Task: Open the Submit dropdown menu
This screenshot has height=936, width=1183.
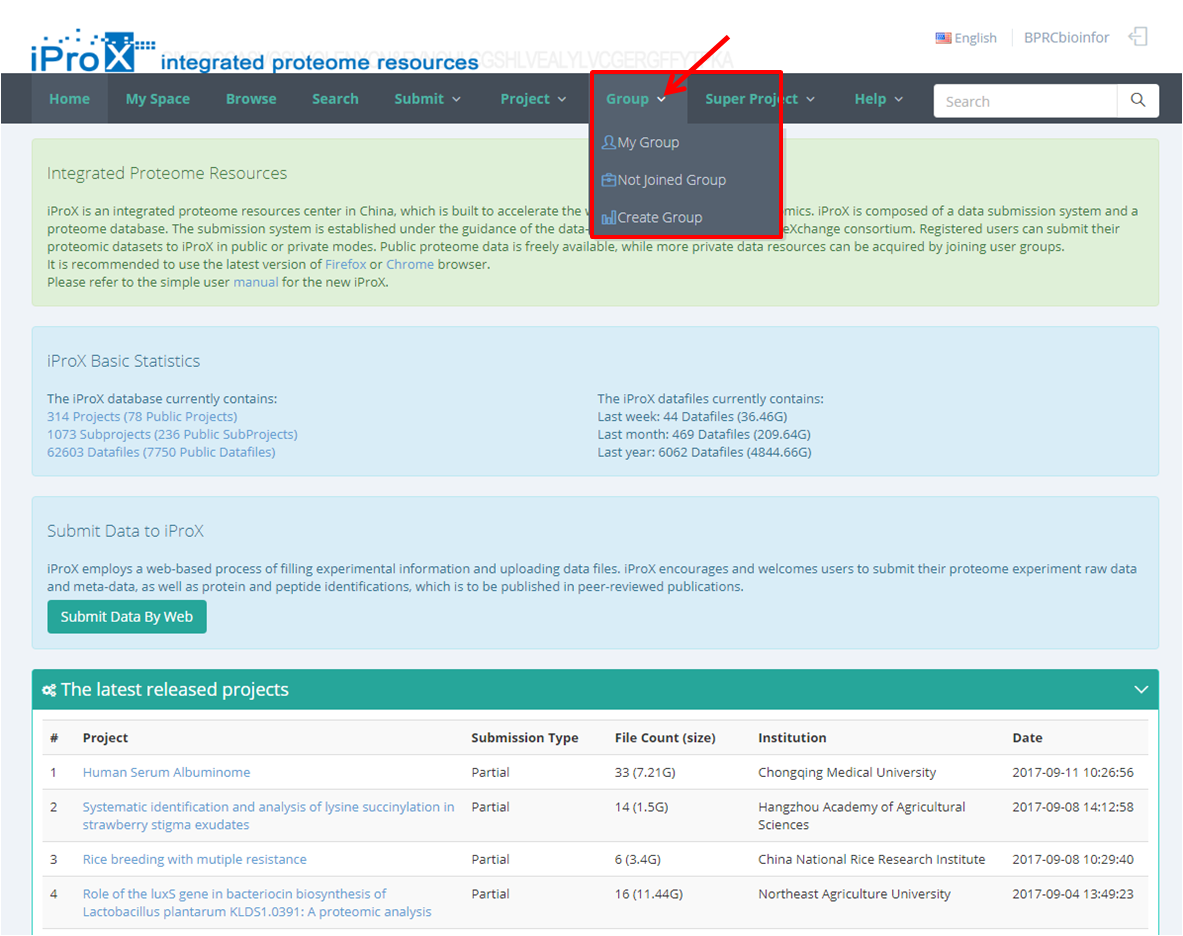Action: pos(427,99)
